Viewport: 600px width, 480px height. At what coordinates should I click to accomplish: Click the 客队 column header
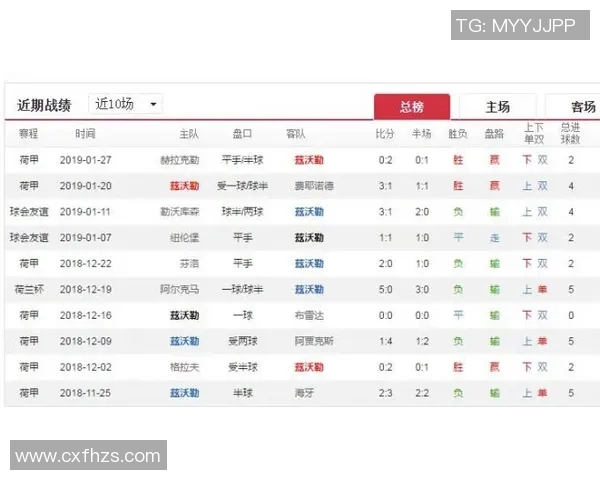(x=295, y=134)
